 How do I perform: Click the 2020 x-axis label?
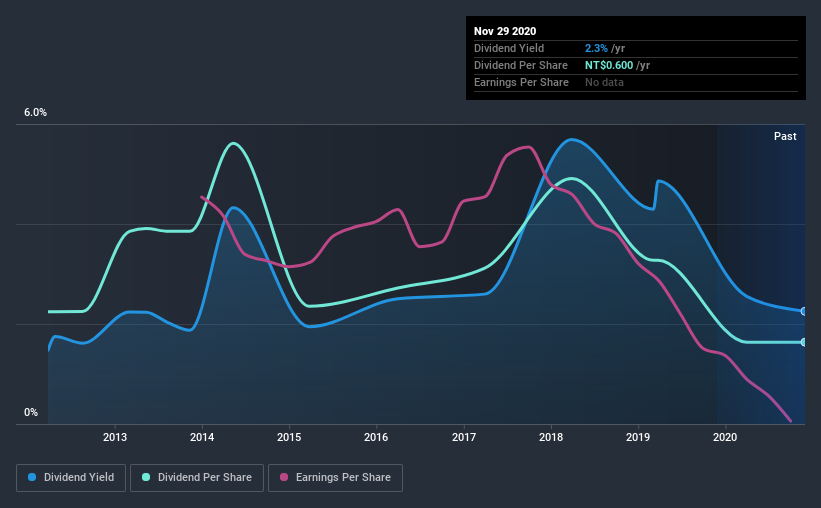pyautogui.click(x=725, y=437)
